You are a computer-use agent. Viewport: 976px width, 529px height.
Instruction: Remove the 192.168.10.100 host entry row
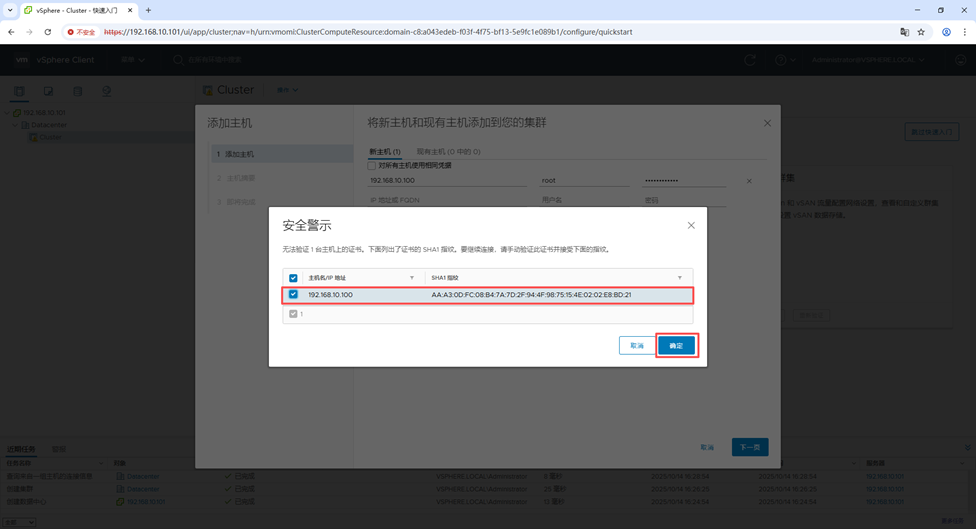[749, 181]
